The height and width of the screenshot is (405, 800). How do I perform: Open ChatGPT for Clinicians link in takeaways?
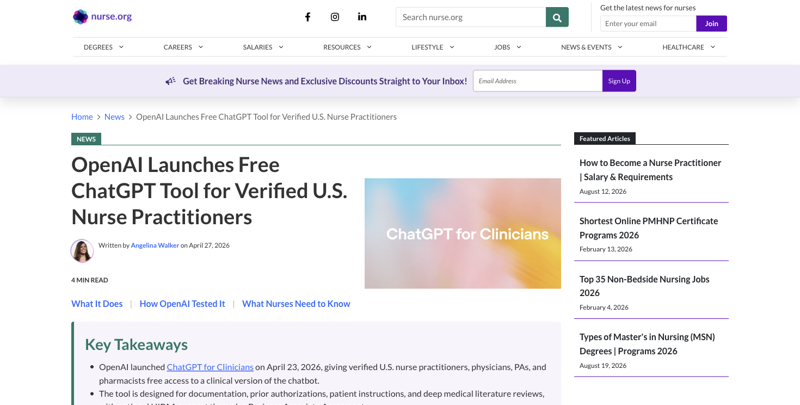click(210, 367)
